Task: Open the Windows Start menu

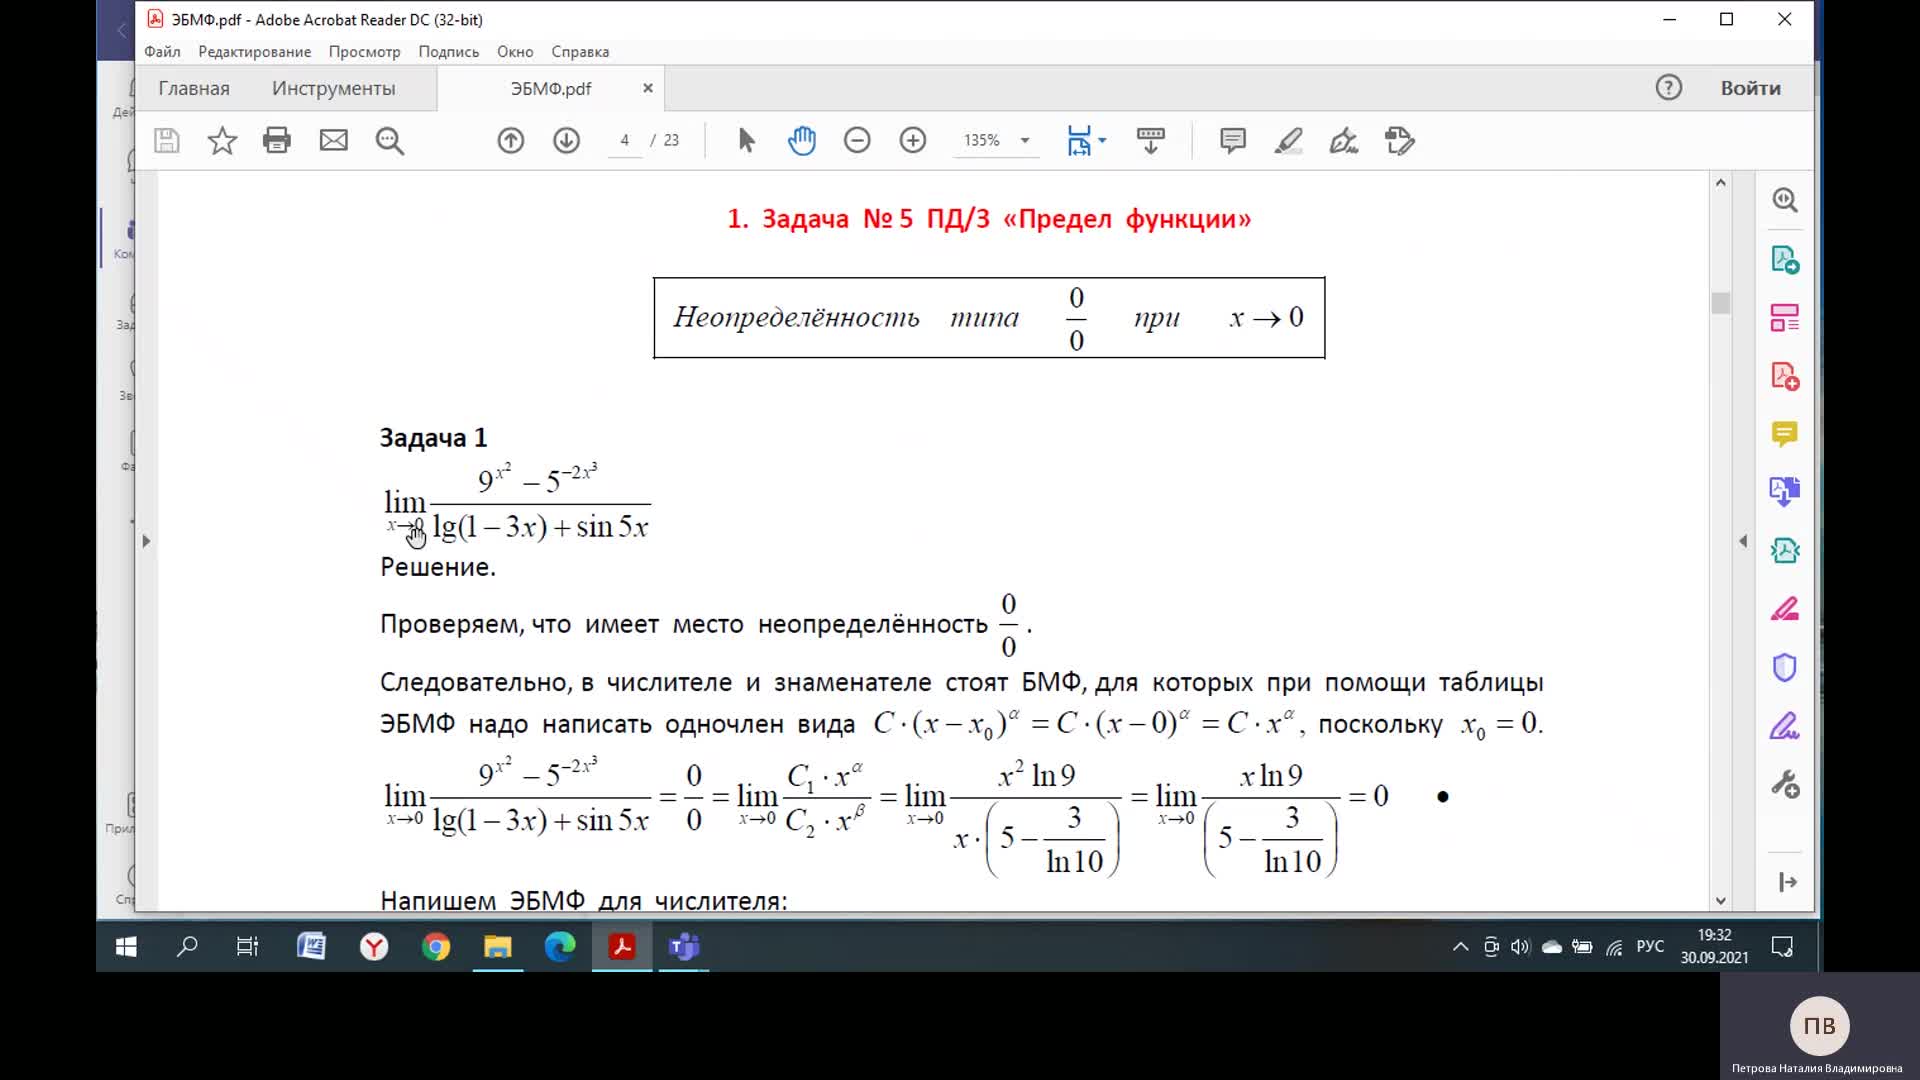Action: 126,947
